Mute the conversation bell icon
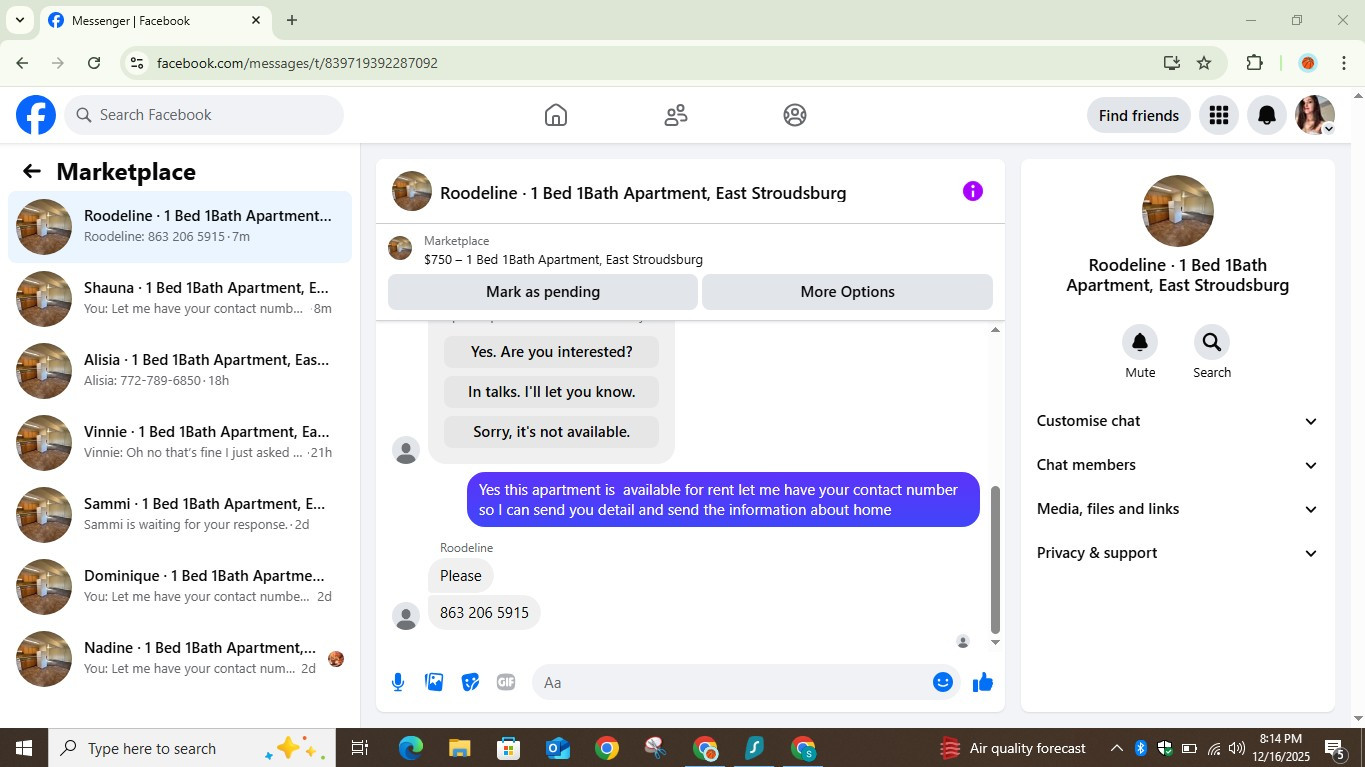 1140,342
